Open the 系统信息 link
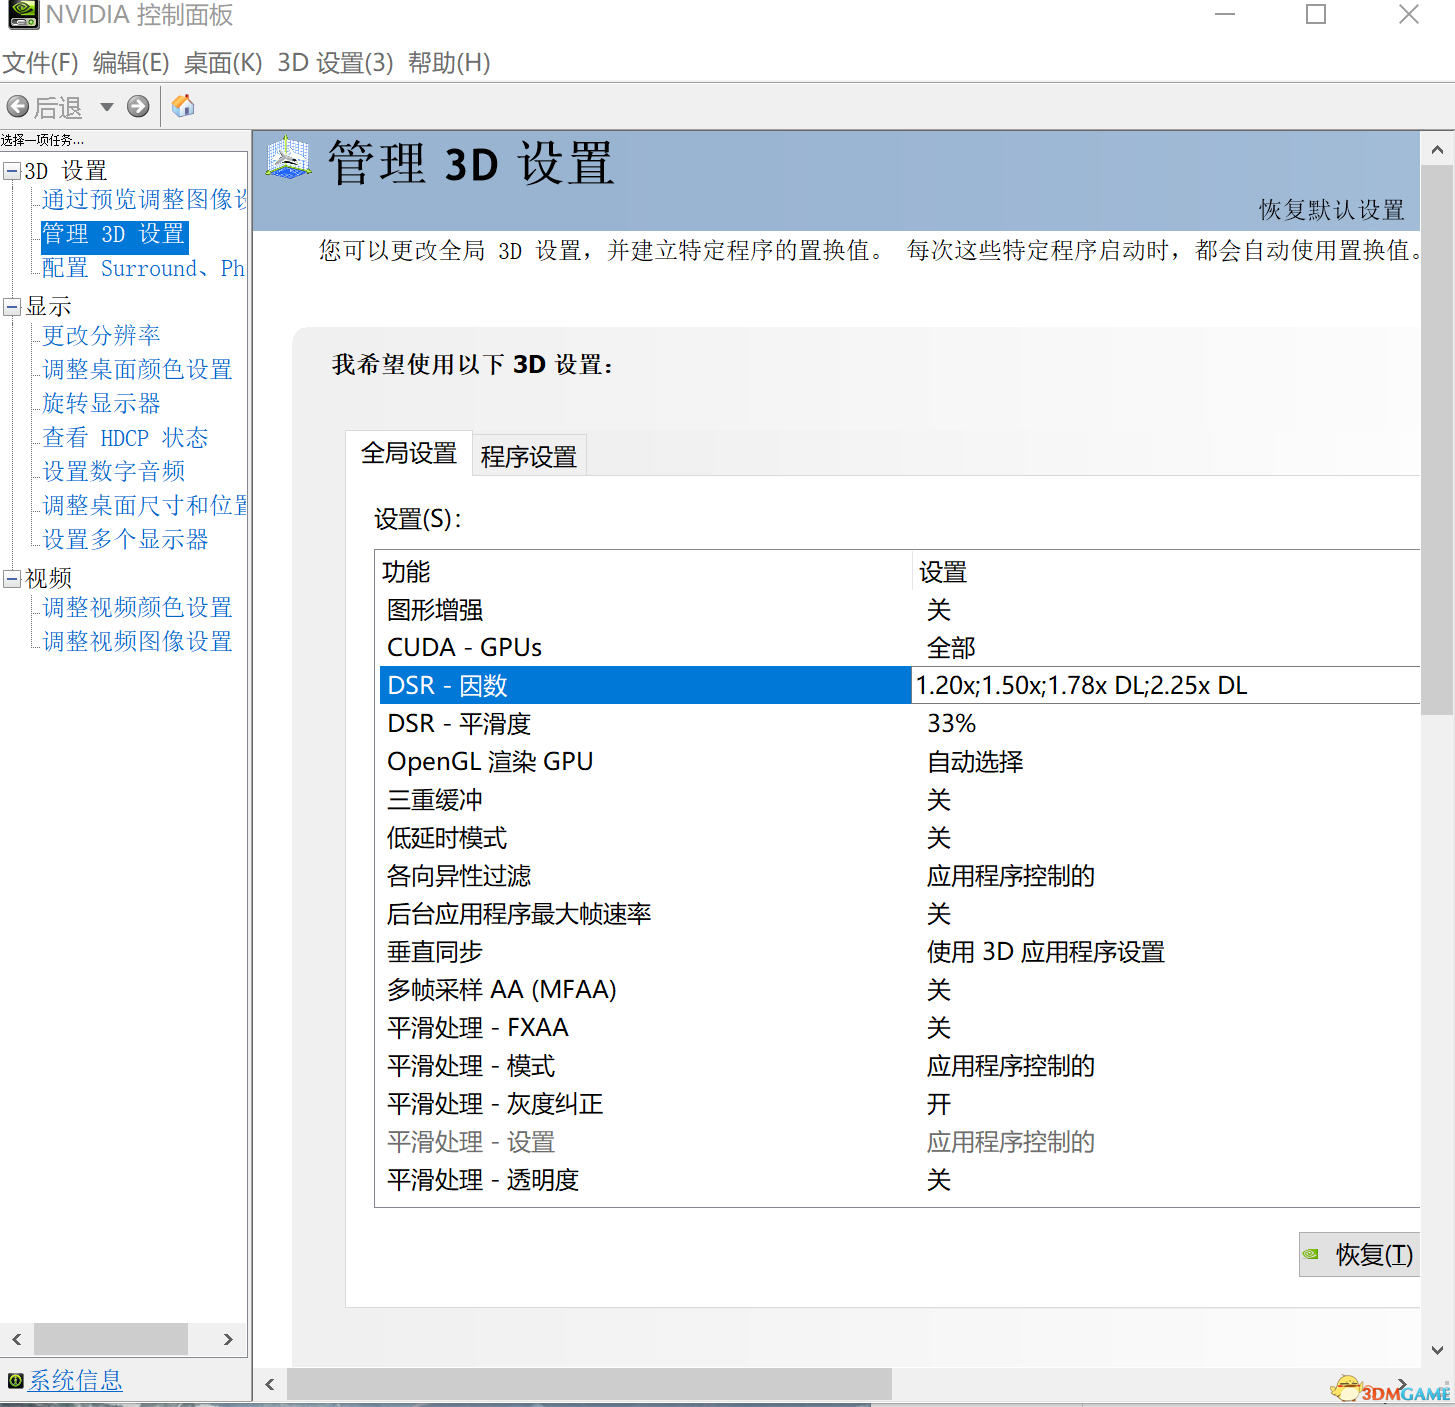The height and width of the screenshot is (1407, 1455). tap(75, 1381)
